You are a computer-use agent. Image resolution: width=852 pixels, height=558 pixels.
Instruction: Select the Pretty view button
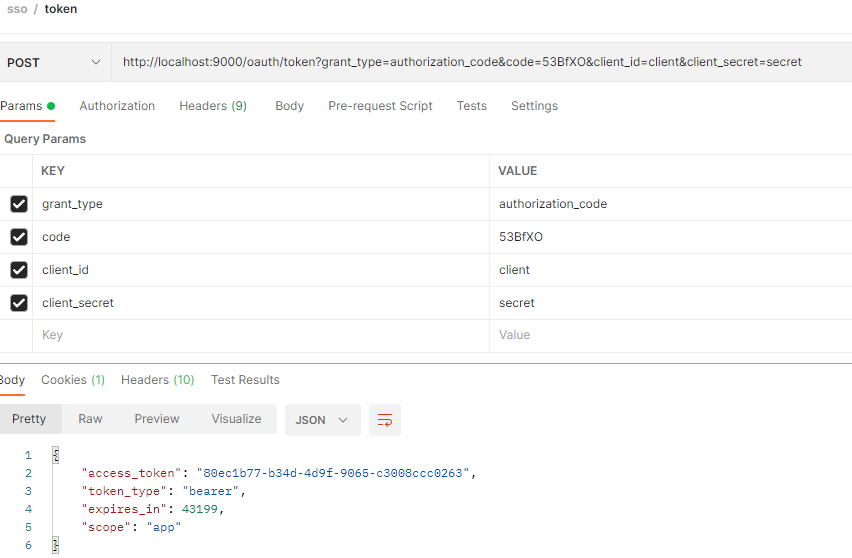[x=29, y=419]
